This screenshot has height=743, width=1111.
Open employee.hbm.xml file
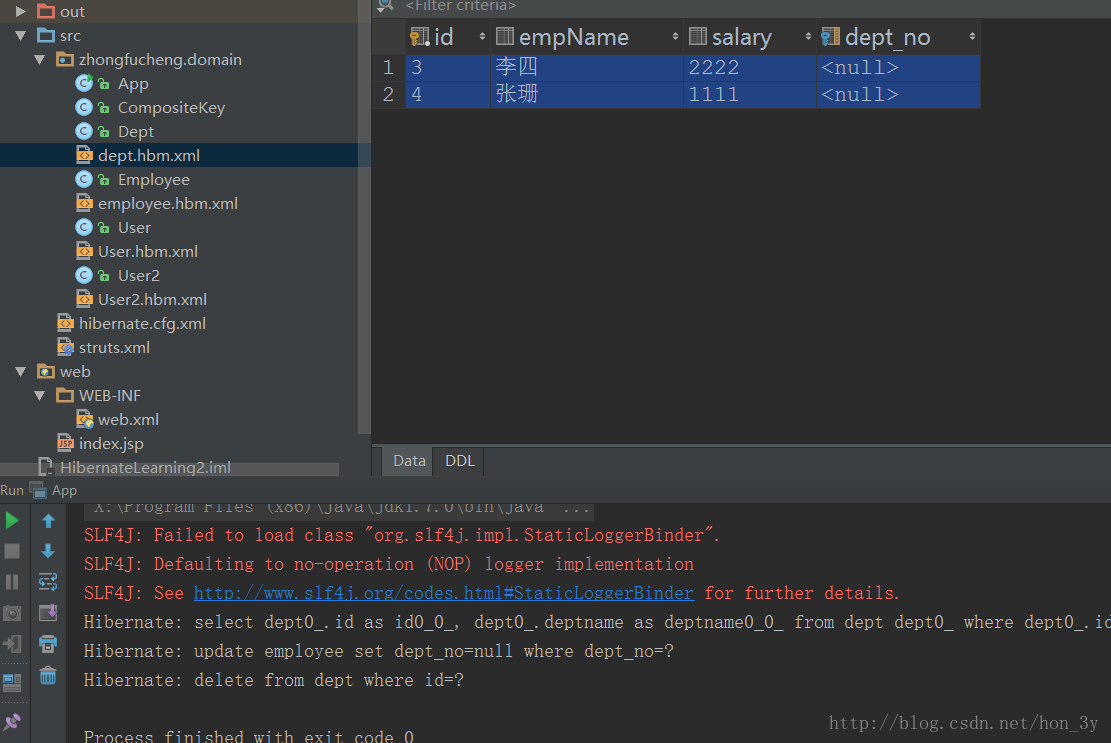pyautogui.click(x=167, y=203)
